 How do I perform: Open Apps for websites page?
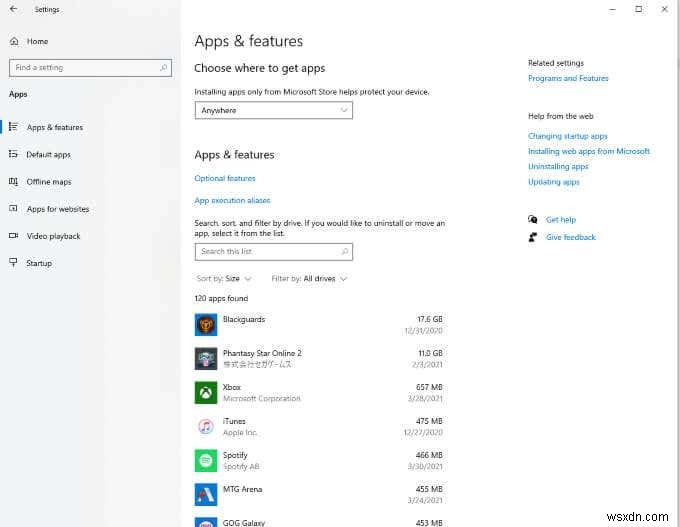tap(58, 209)
